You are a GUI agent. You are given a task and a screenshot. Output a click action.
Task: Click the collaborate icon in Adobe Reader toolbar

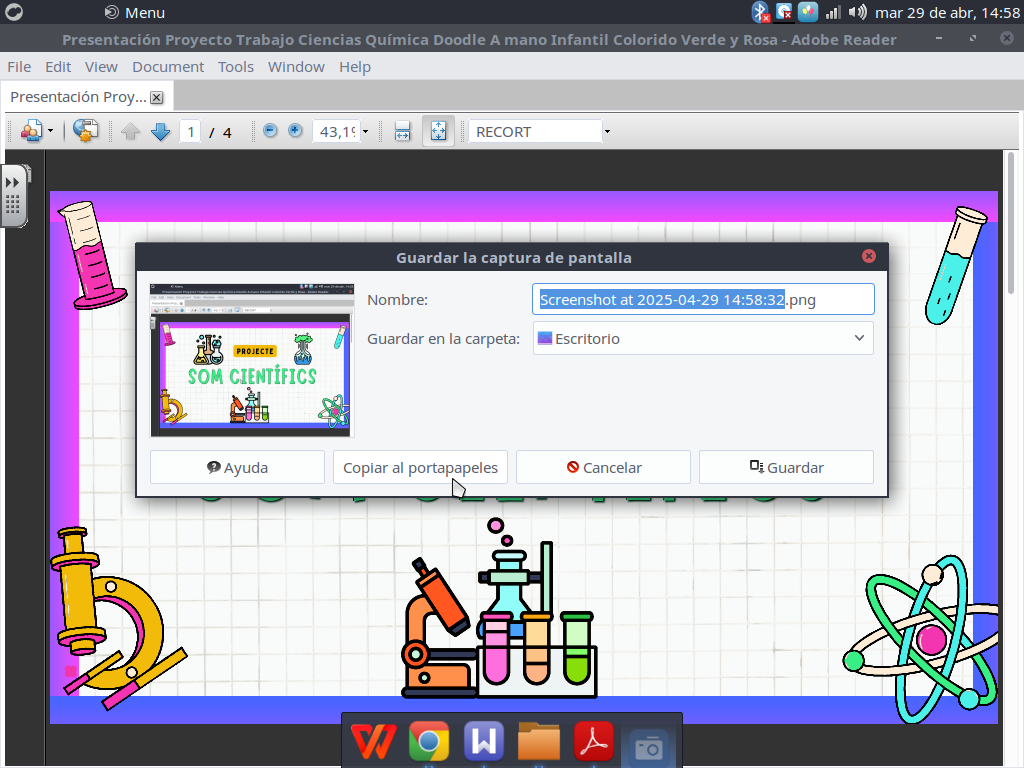click(x=31, y=131)
